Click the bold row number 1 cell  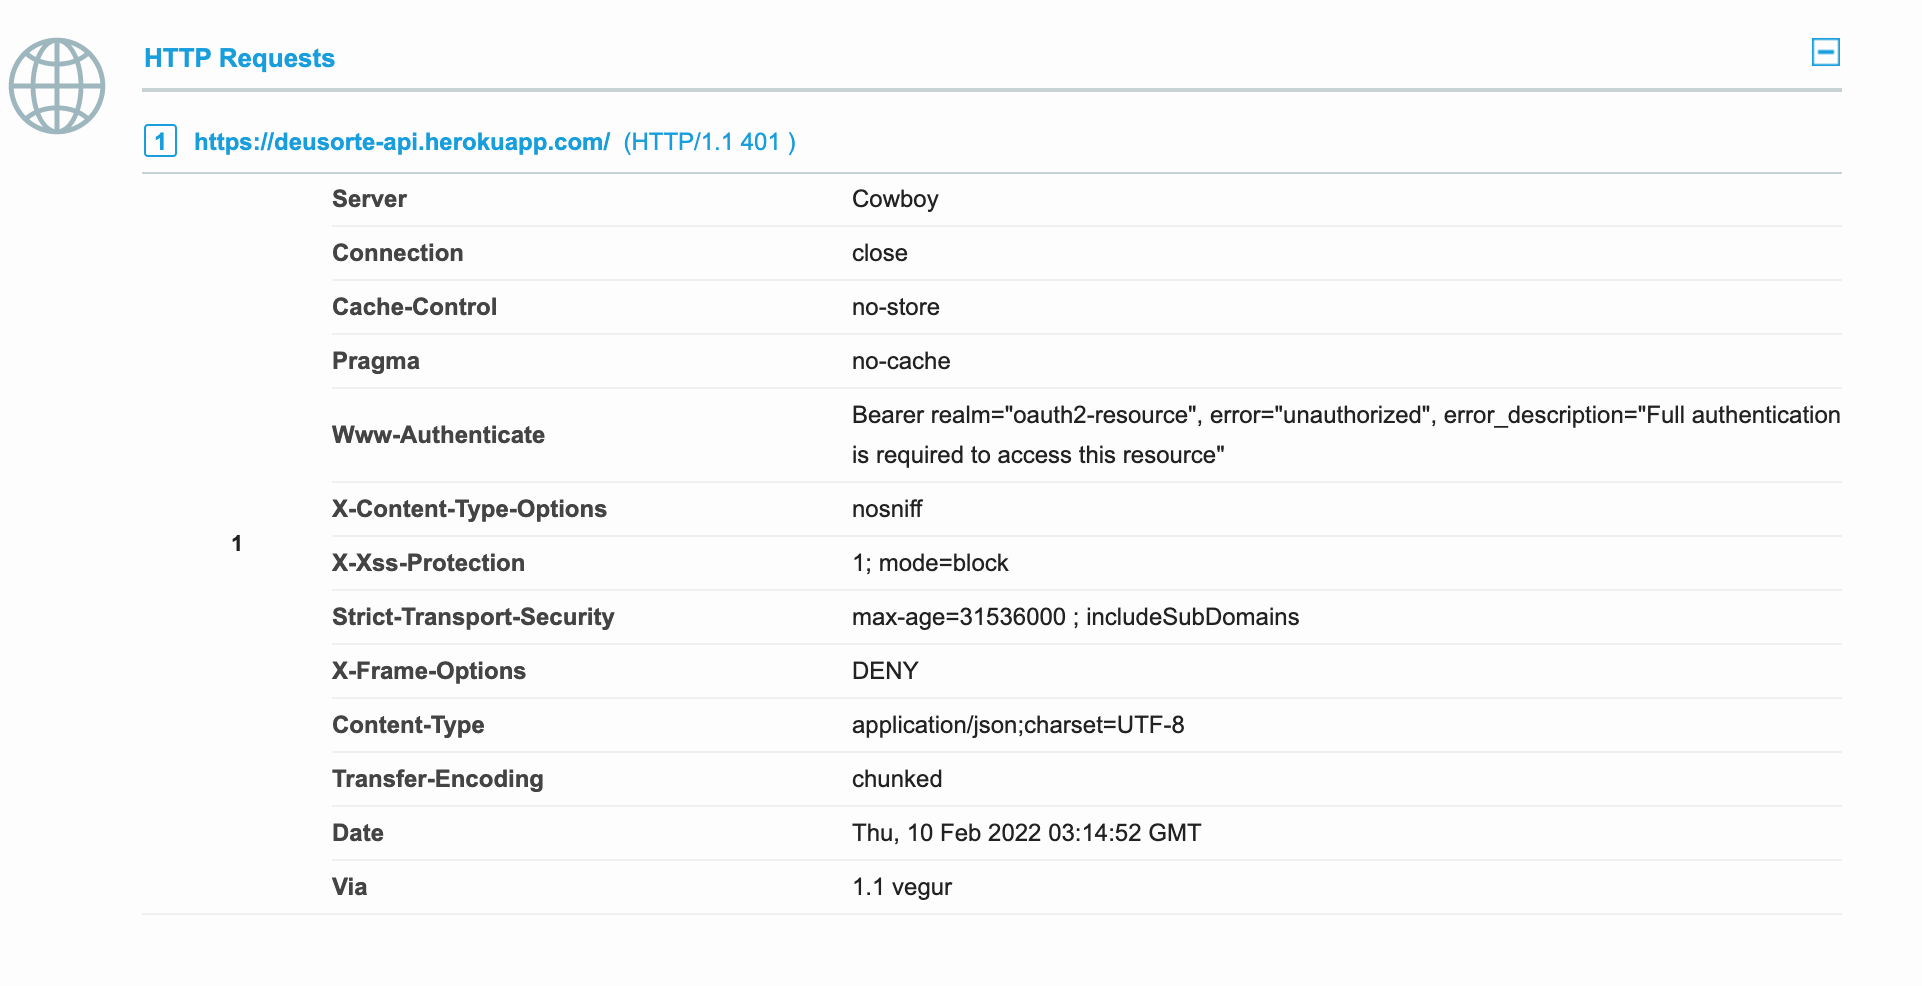click(x=237, y=543)
